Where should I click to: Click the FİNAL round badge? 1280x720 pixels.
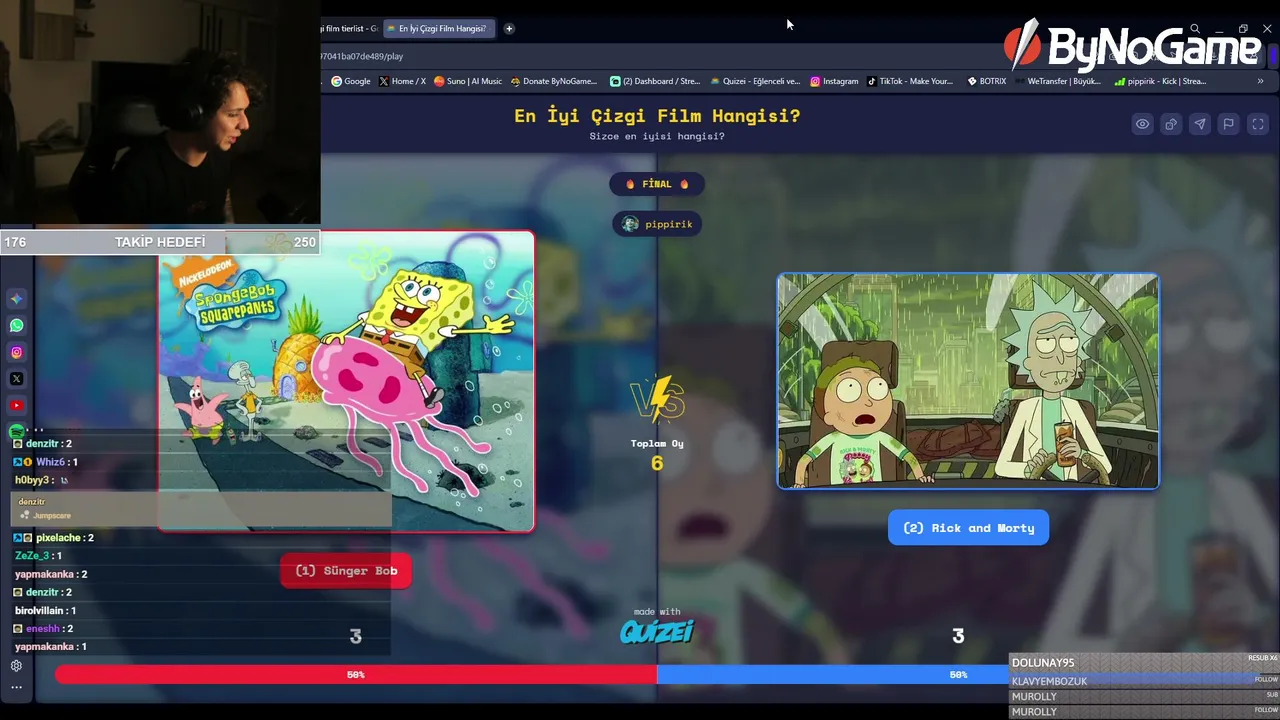(657, 184)
